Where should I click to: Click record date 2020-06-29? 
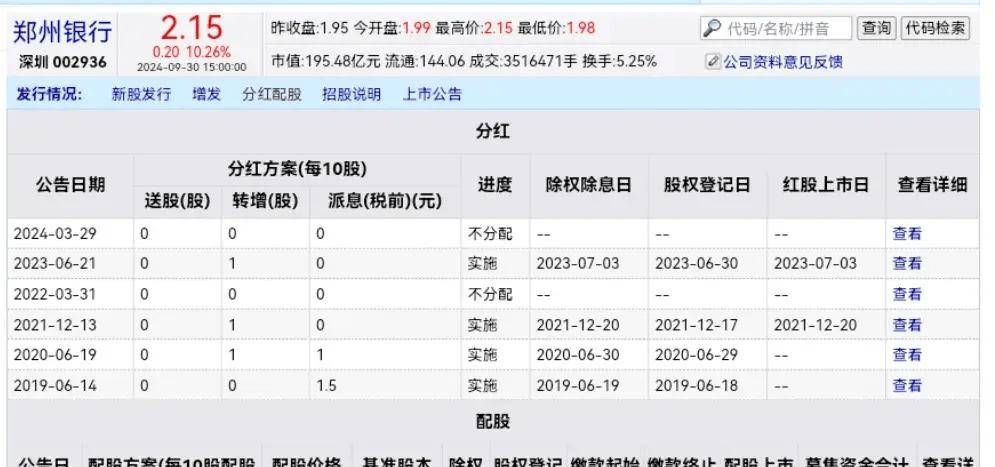click(696, 355)
